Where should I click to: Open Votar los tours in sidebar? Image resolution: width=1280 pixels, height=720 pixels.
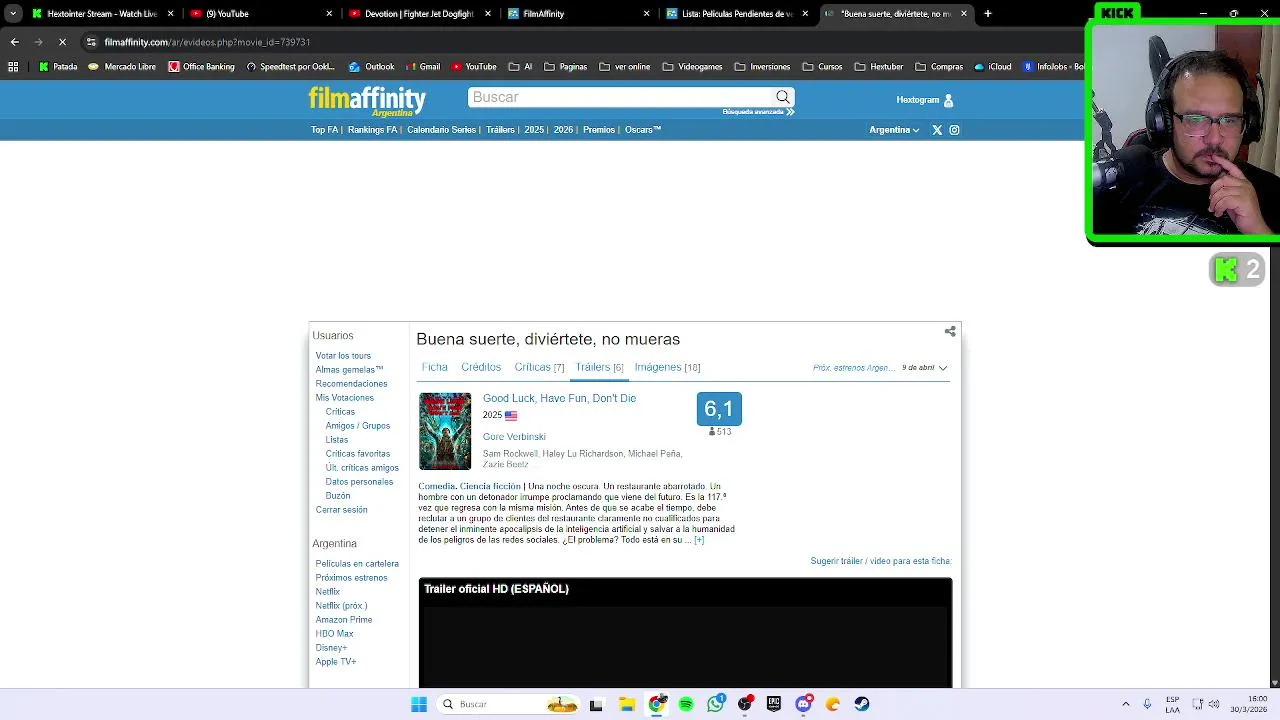[x=343, y=356]
